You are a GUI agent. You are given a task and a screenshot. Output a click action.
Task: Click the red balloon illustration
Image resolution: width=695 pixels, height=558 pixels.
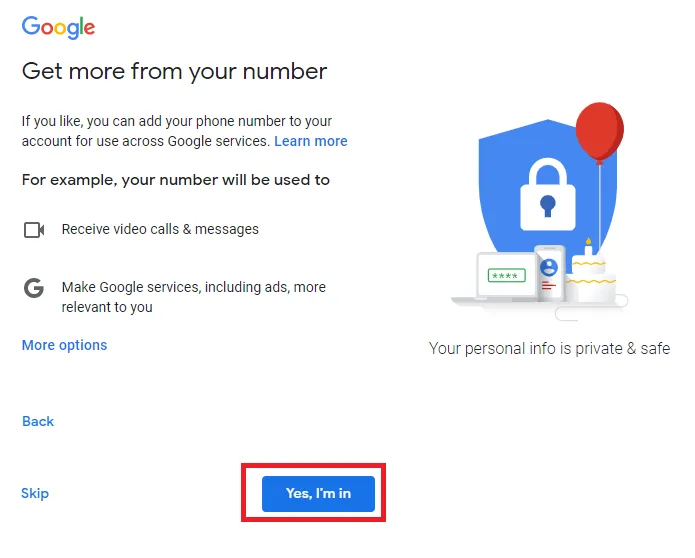pos(599,132)
